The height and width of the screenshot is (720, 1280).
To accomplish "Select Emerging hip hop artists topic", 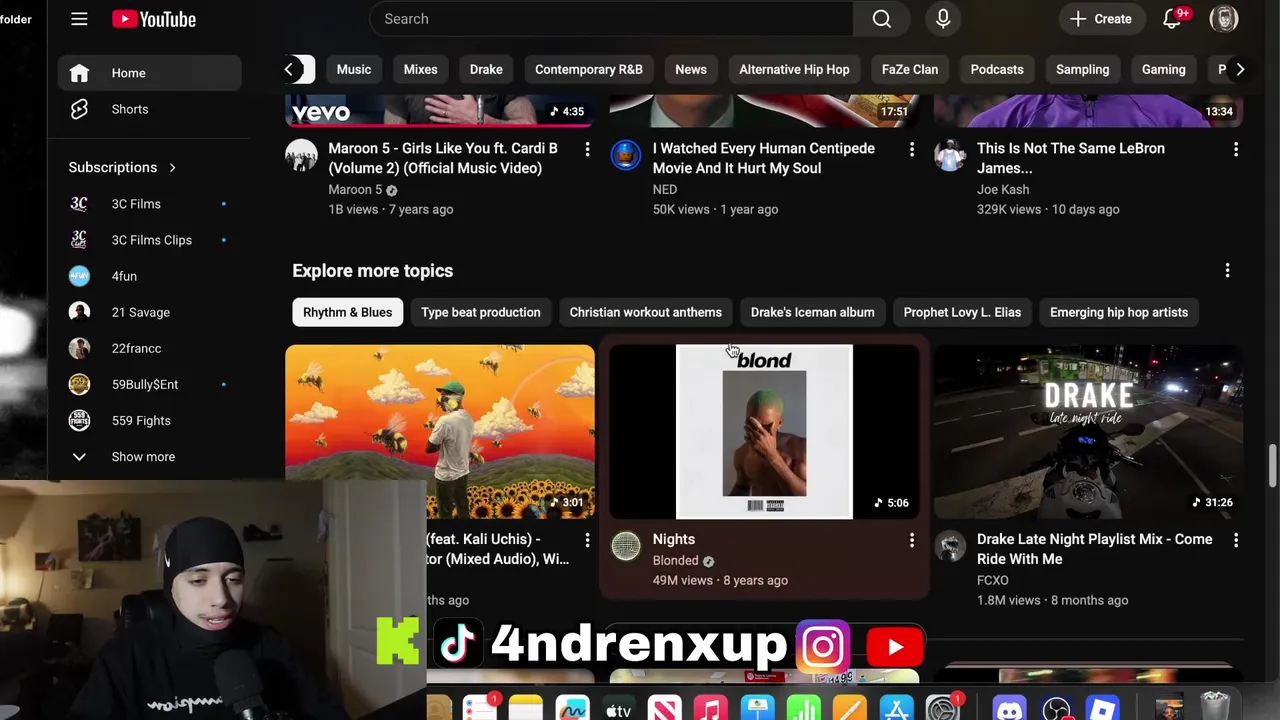I will [1119, 312].
